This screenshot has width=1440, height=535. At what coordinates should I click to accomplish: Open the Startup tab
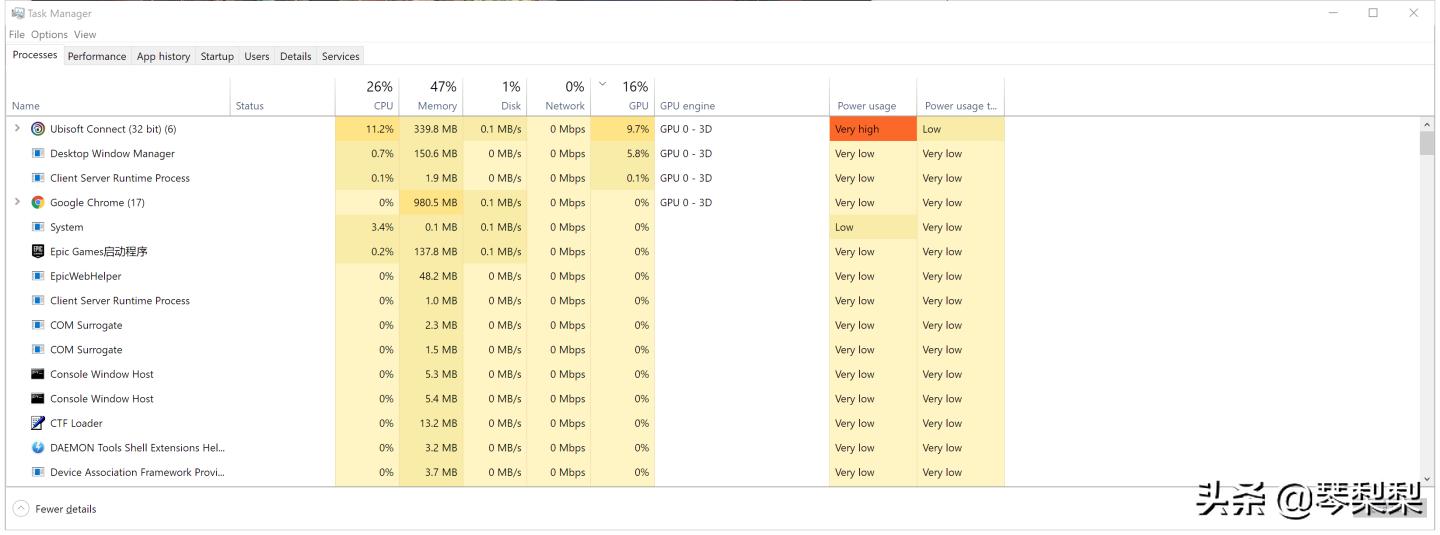(217, 56)
